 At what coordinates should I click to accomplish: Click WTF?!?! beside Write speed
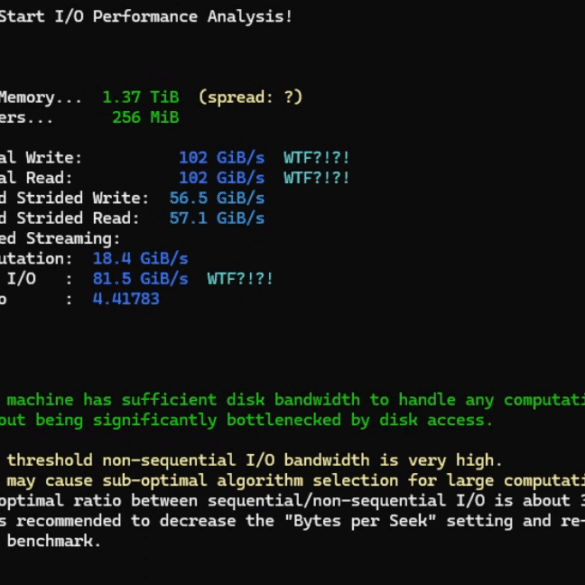[x=316, y=158]
